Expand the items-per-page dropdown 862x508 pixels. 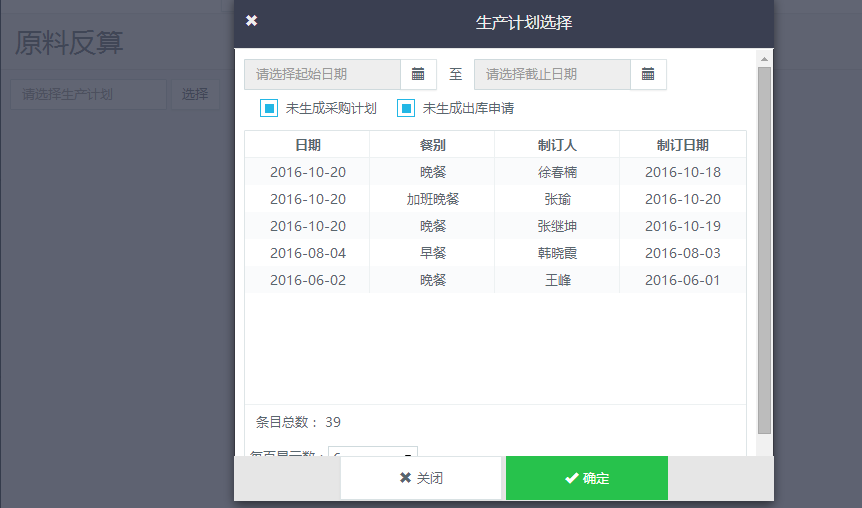(373, 453)
